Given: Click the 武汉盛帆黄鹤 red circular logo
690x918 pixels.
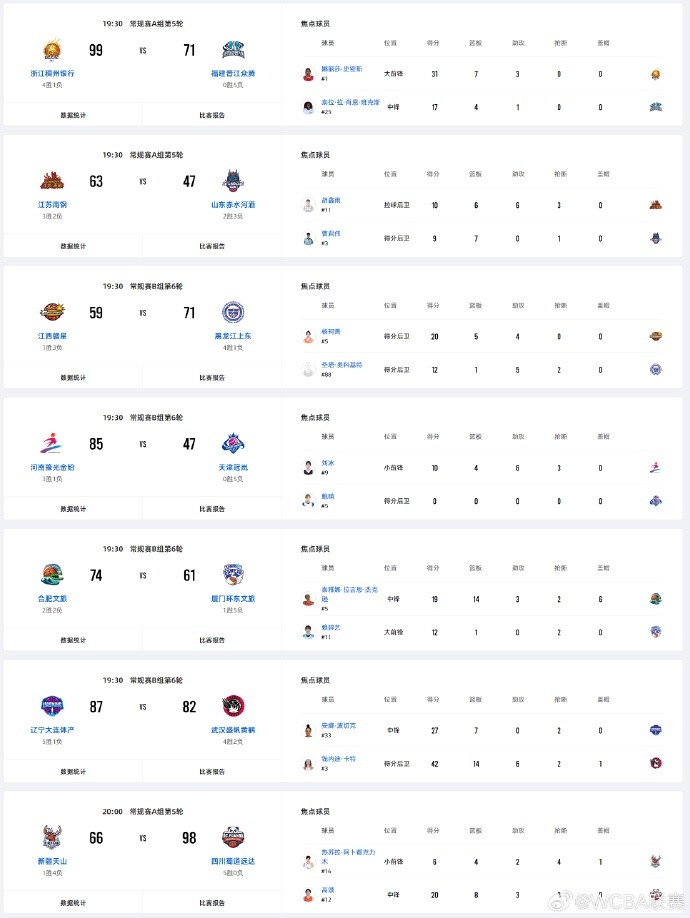Looking at the screenshot, I should point(233,706).
